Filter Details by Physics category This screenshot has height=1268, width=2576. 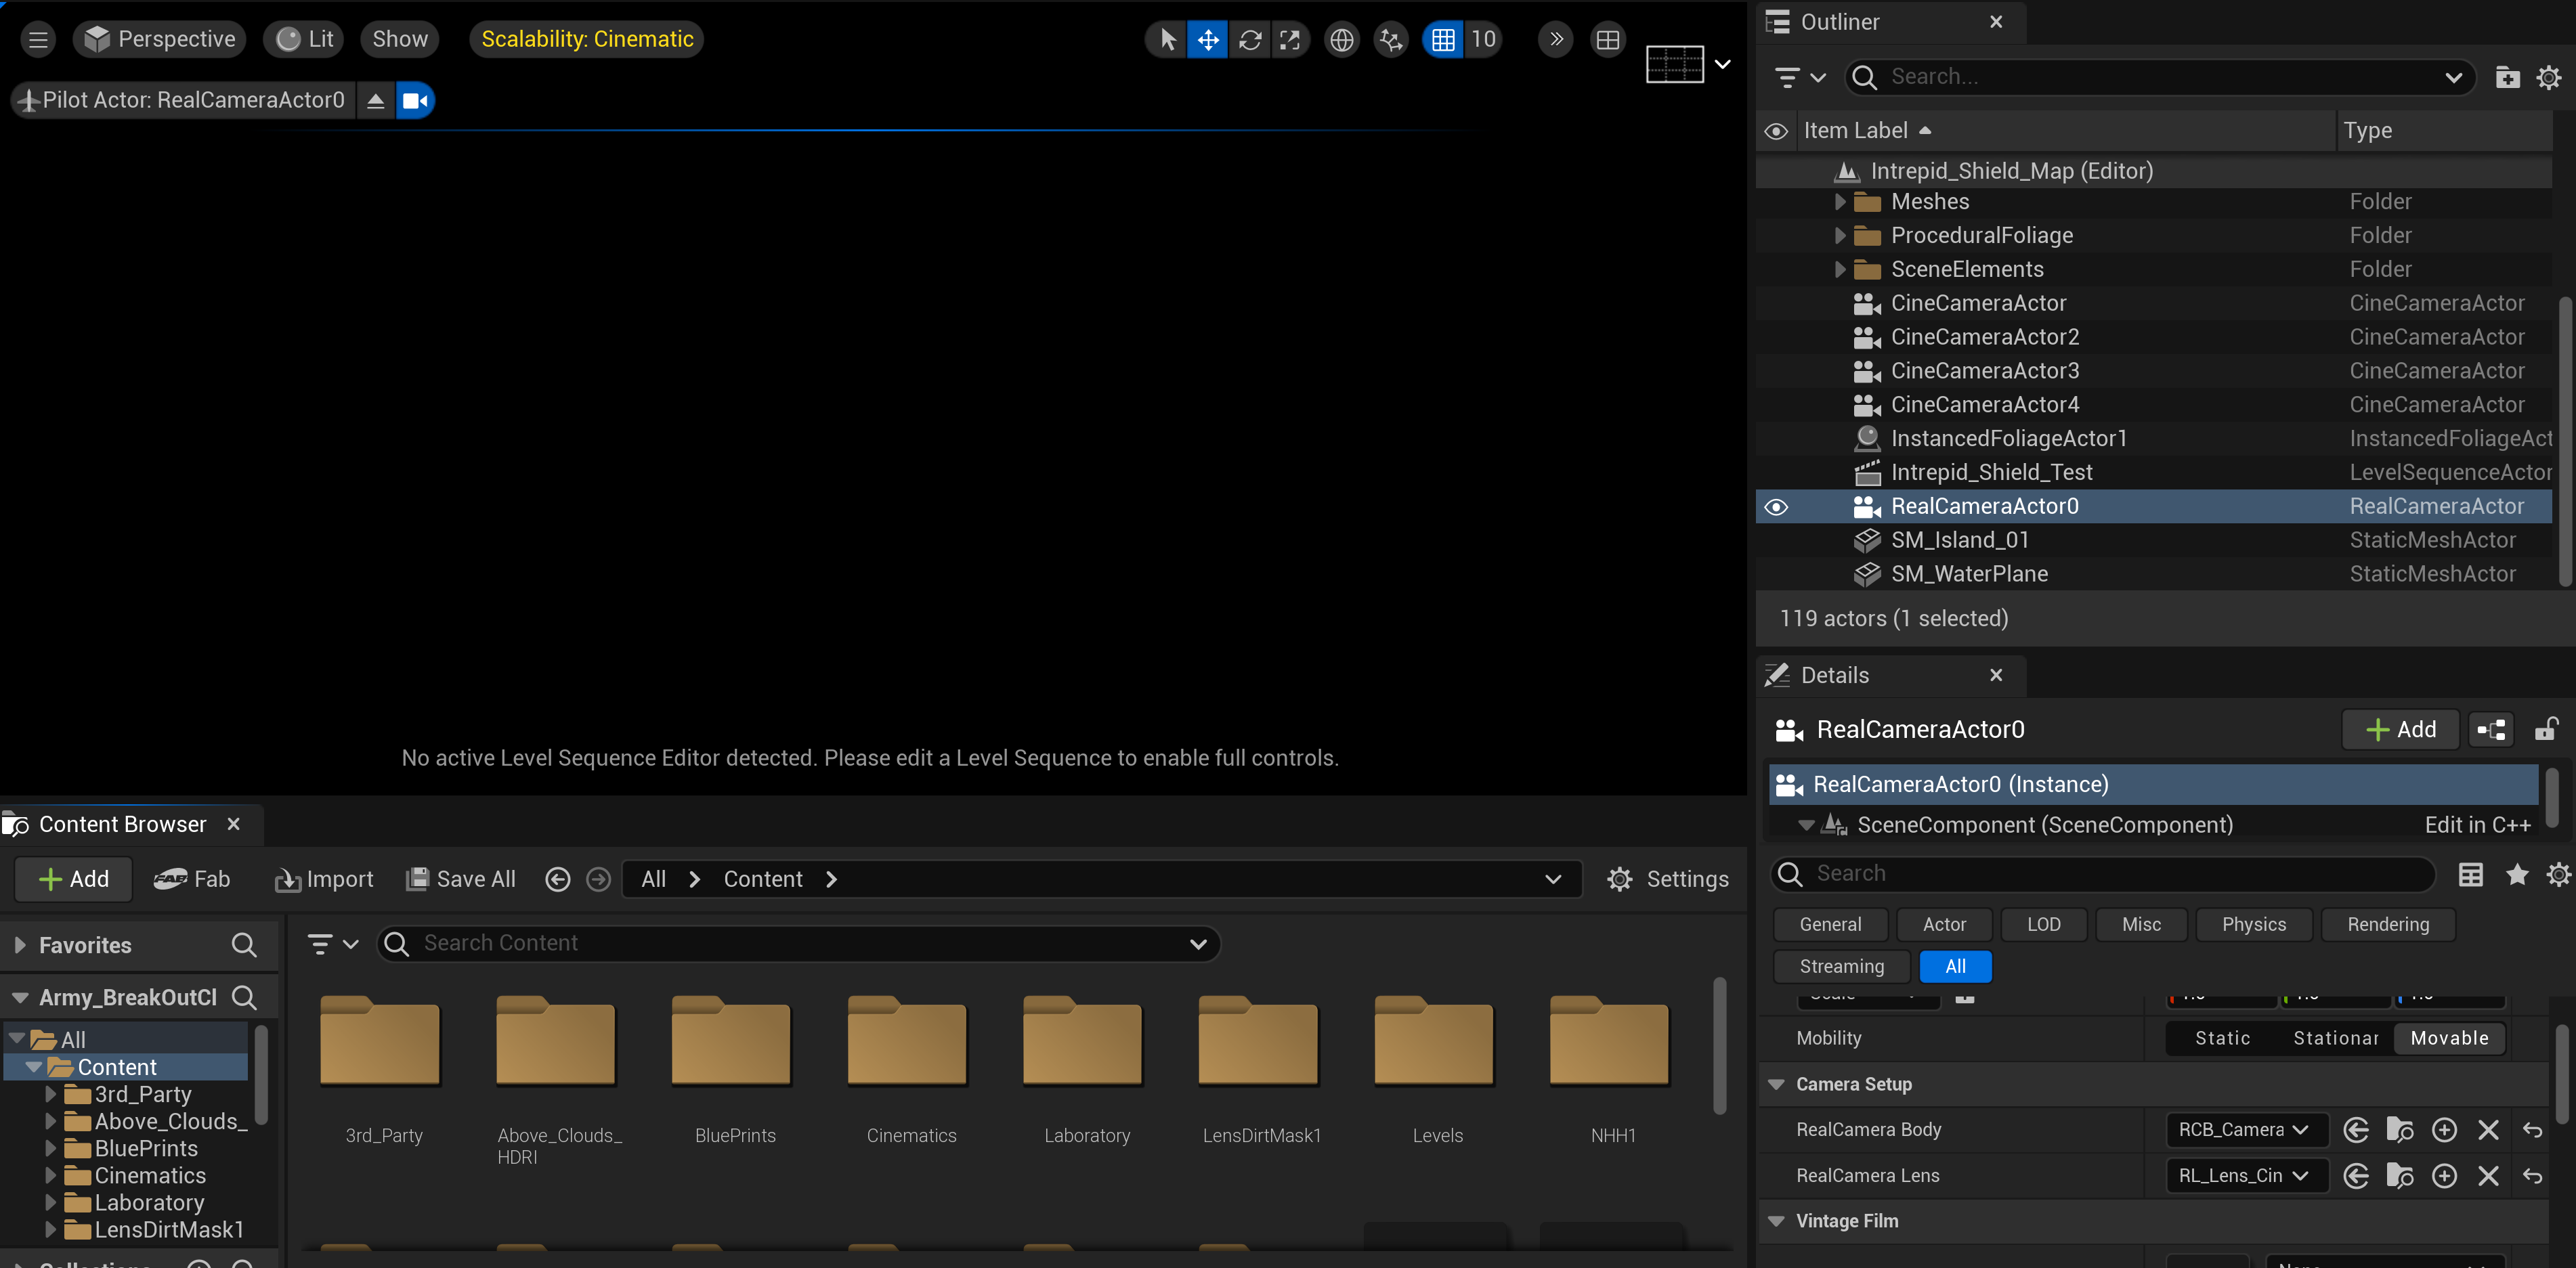[2254, 925]
